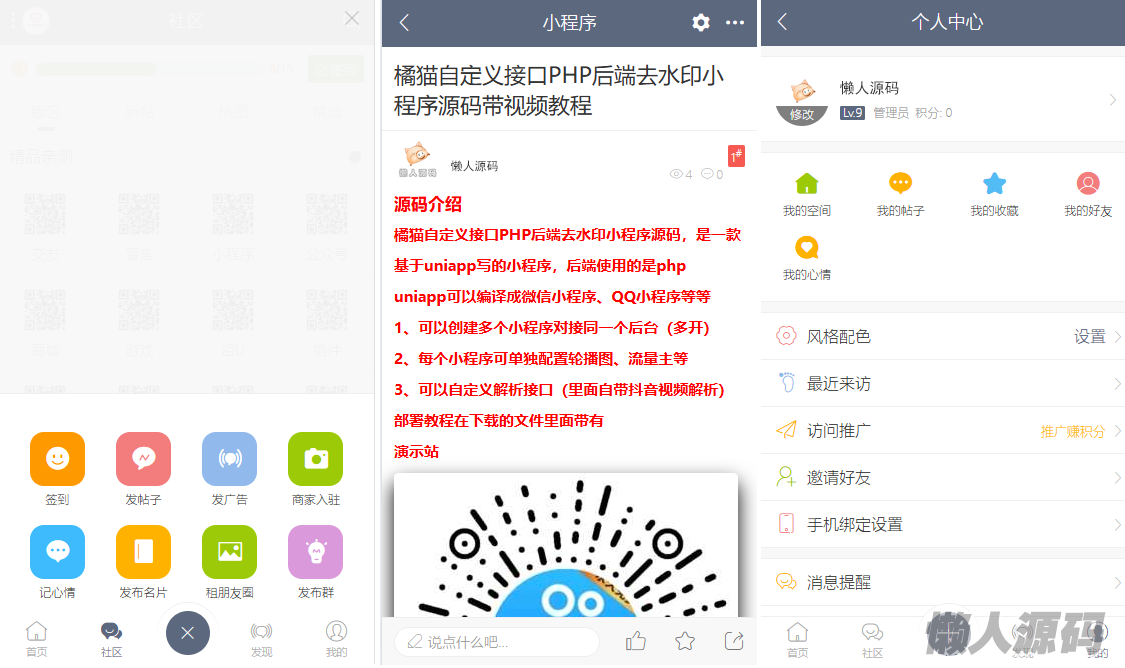
Task: Go back from the 个人中心 page
Action: tap(783, 22)
